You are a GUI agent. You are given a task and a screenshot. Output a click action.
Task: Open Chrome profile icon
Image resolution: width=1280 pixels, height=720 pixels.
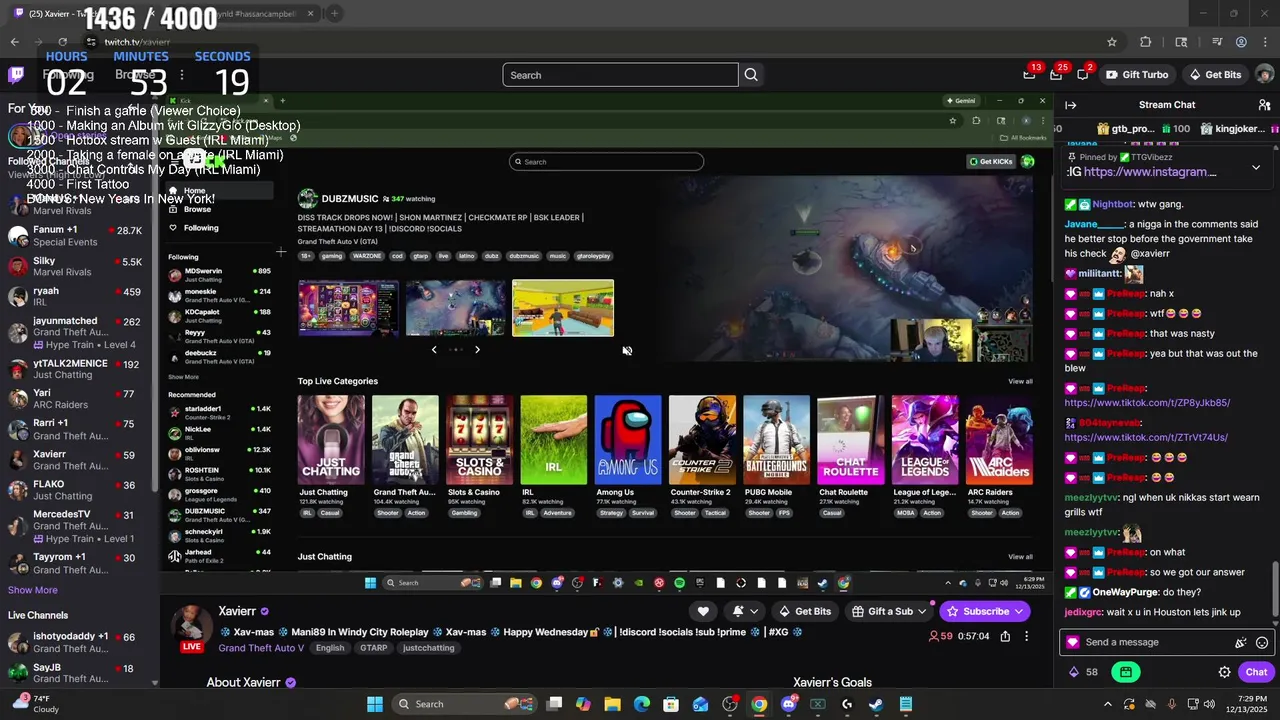(1241, 42)
